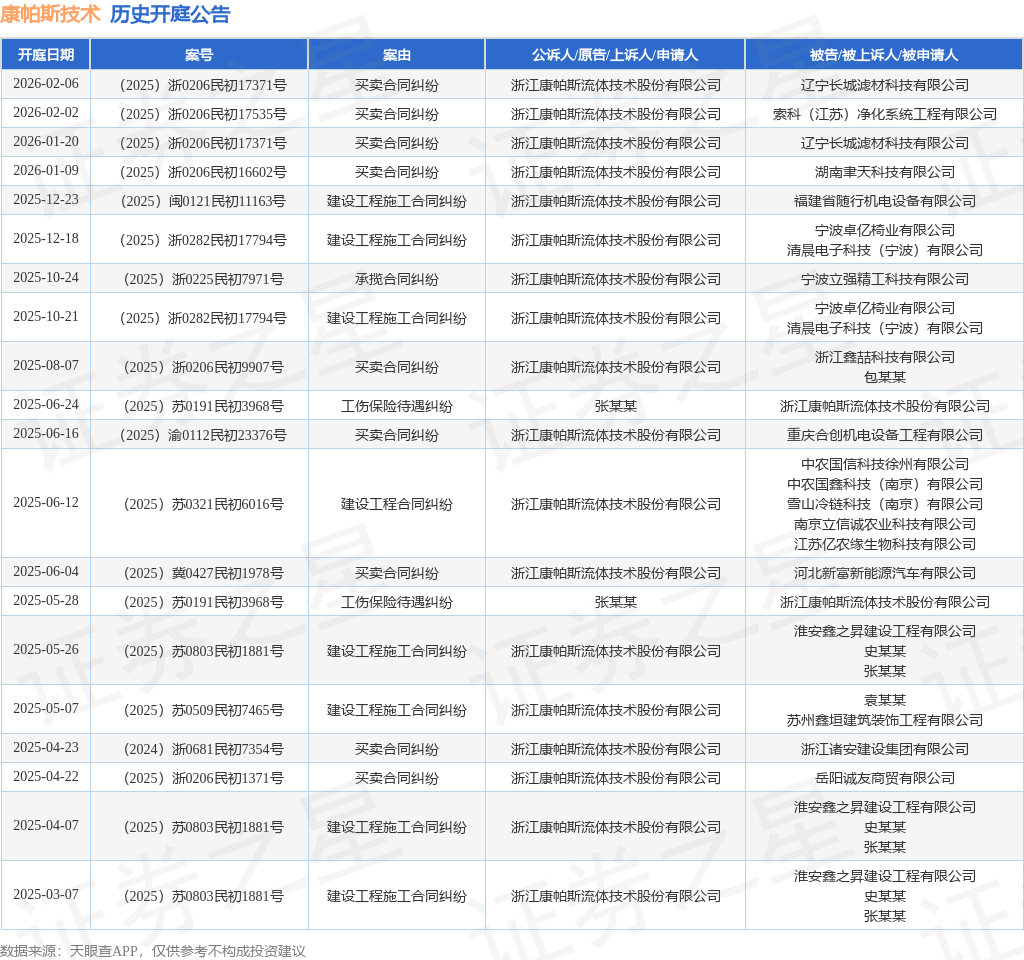Click defendant 苏州鑫垣建筑装饰工程有限公司
Viewport: 1024px width, 960px height.
pos(884,720)
